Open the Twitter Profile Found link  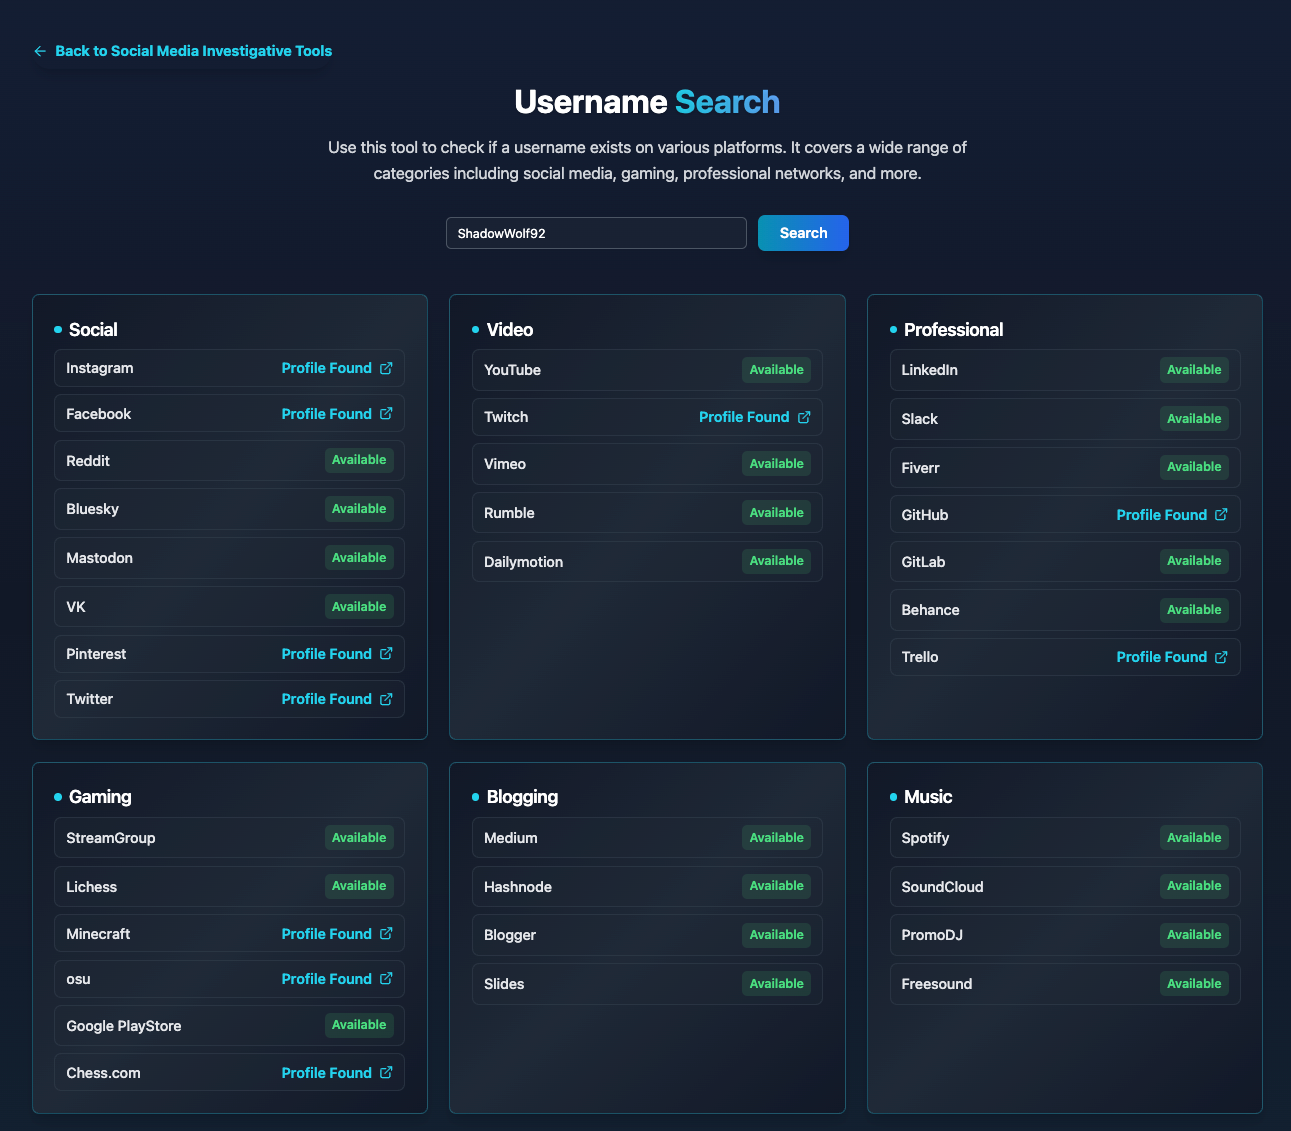[327, 699]
